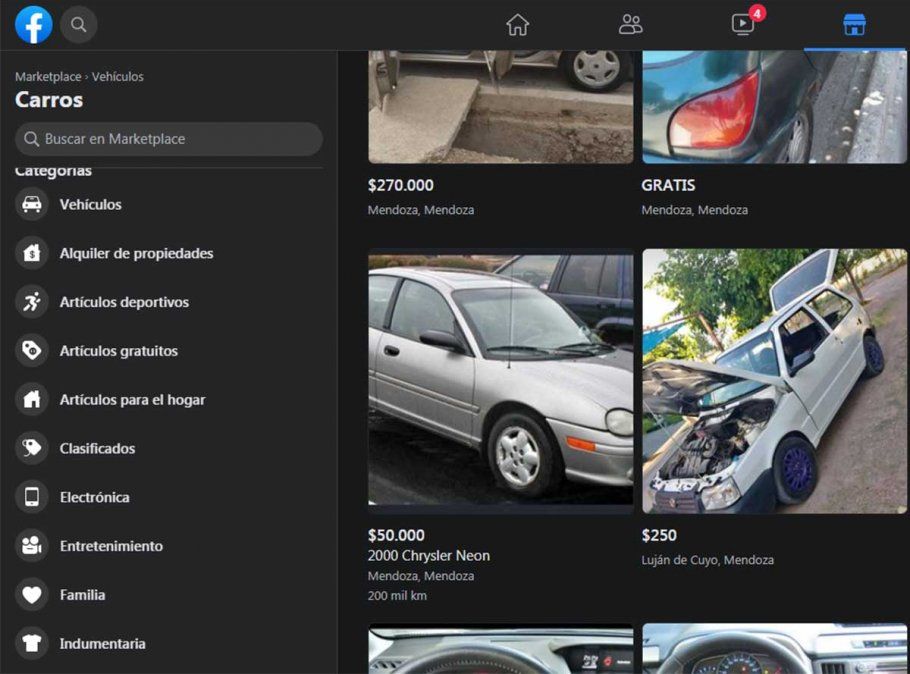910x674 pixels.
Task: Click the Vehículos breadcrumb link
Action: tap(118, 77)
